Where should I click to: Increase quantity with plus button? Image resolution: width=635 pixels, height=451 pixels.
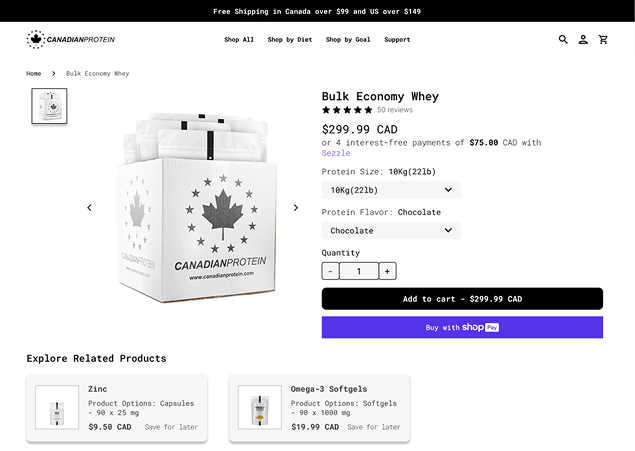click(x=388, y=271)
